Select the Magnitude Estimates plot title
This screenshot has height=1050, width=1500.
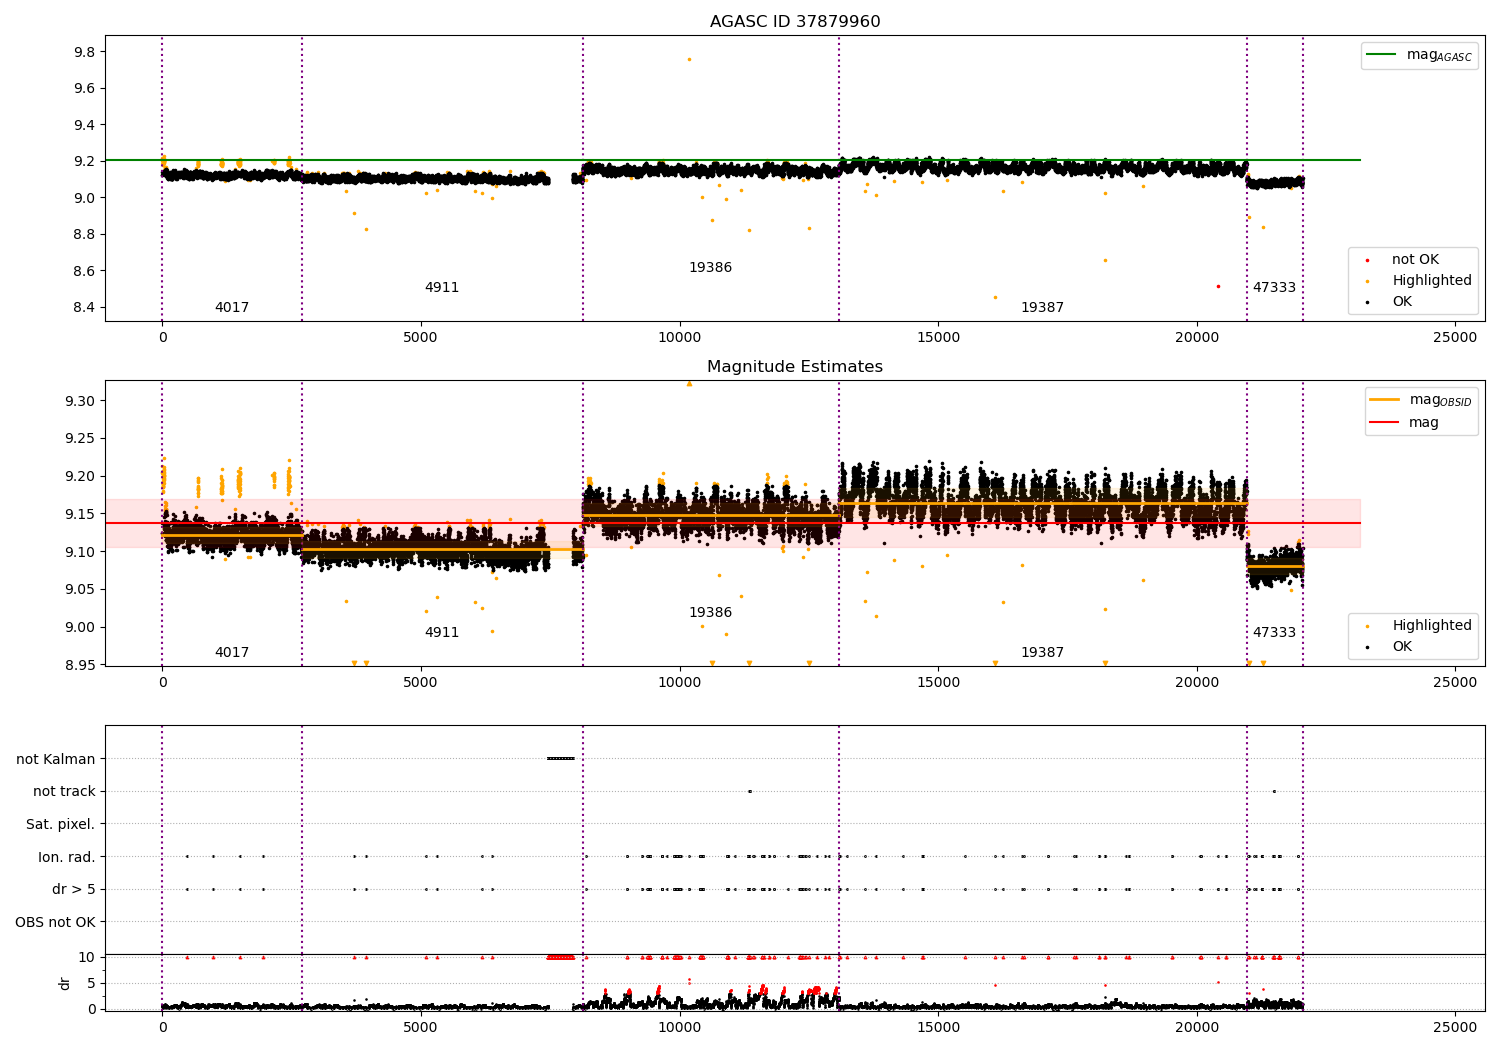coord(795,367)
